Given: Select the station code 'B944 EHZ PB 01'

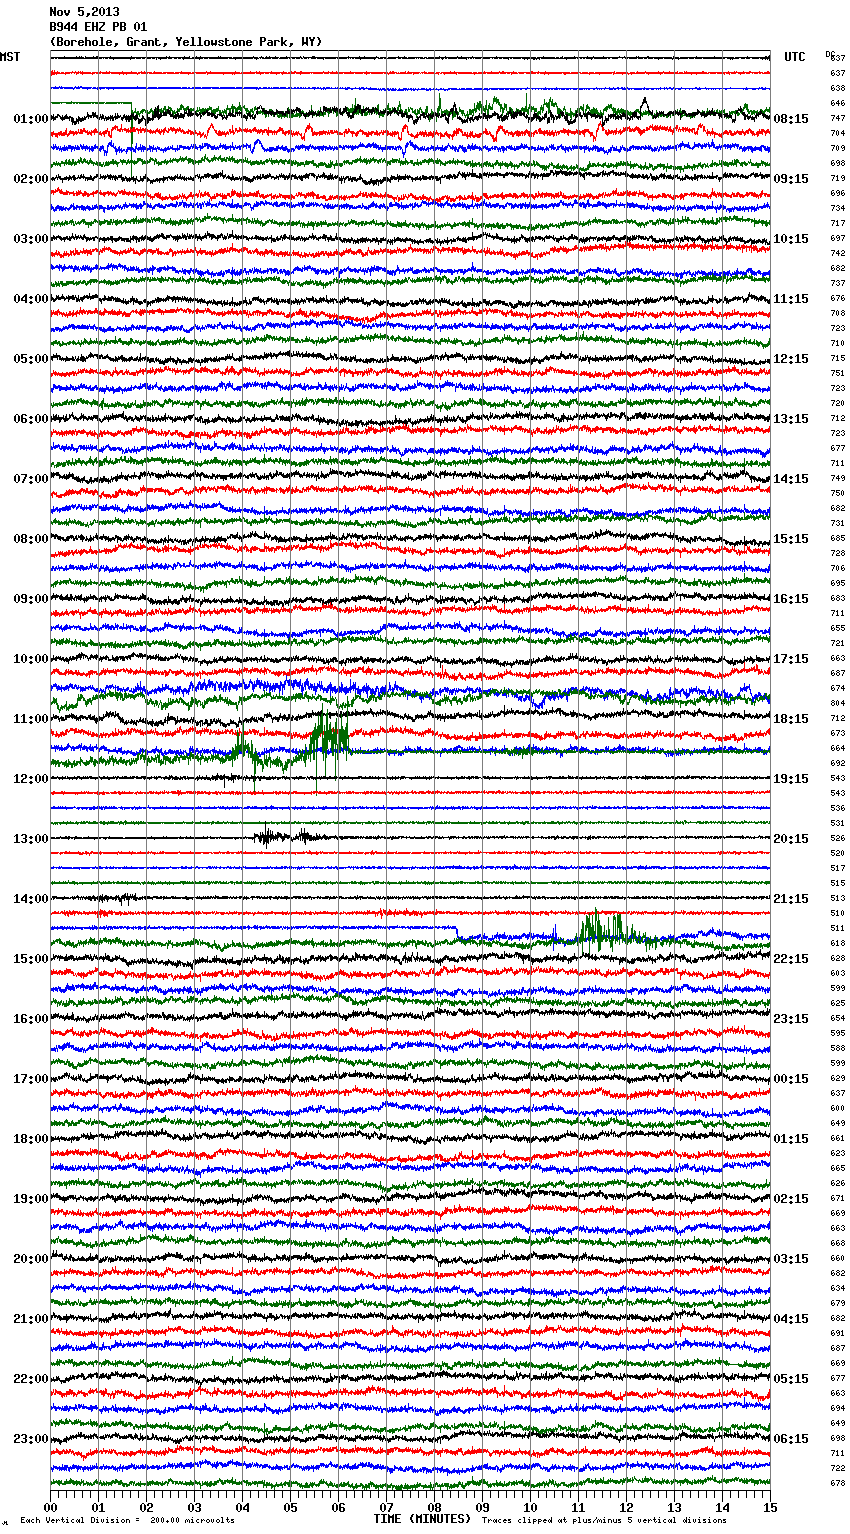Looking at the screenshot, I should tap(98, 27).
